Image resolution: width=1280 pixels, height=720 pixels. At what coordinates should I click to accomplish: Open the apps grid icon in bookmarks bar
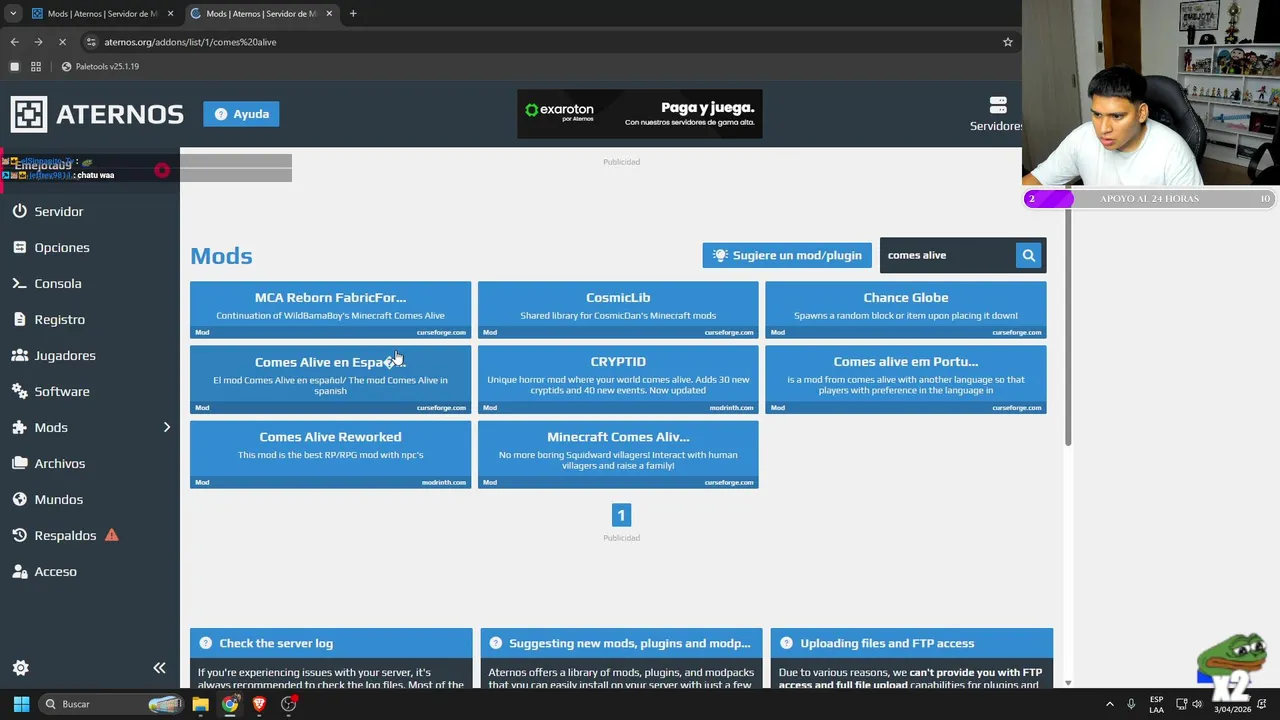pos(36,66)
